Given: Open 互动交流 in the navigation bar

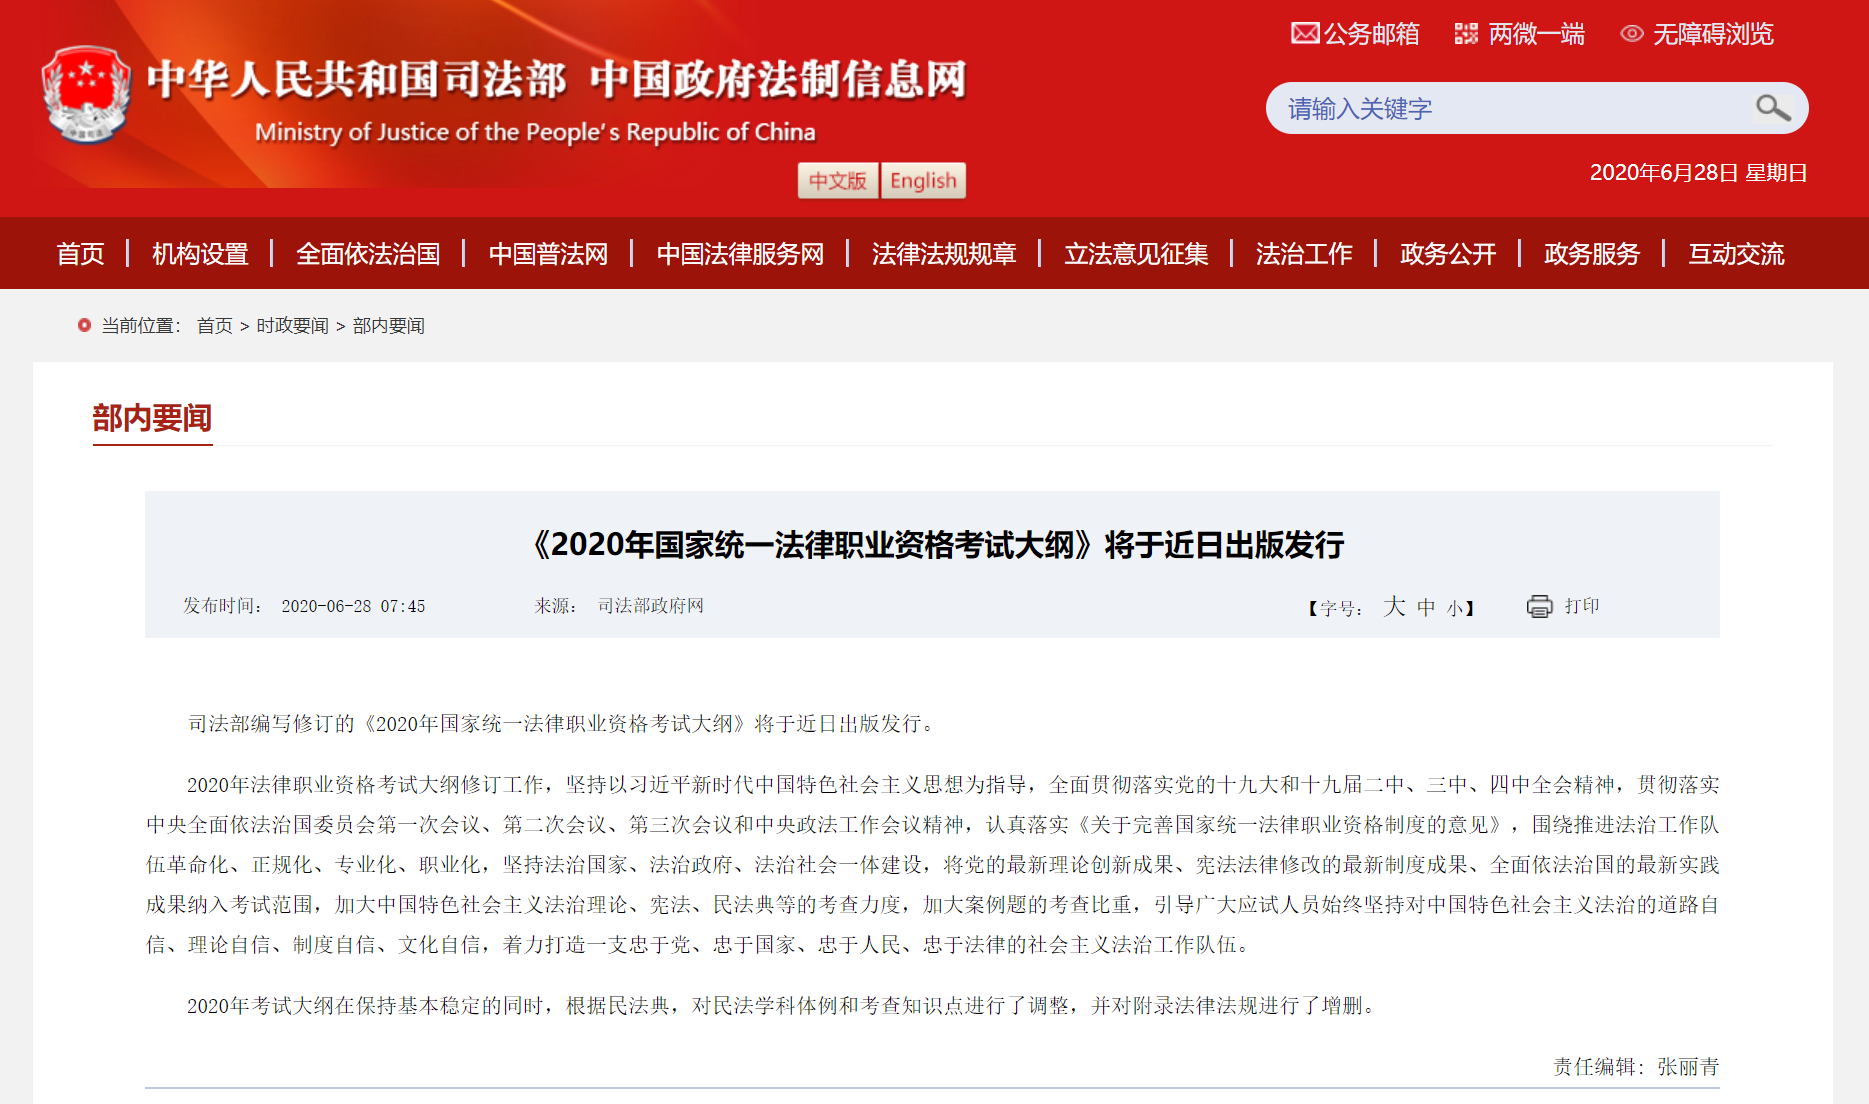Looking at the screenshot, I should pyautogui.click(x=1736, y=254).
